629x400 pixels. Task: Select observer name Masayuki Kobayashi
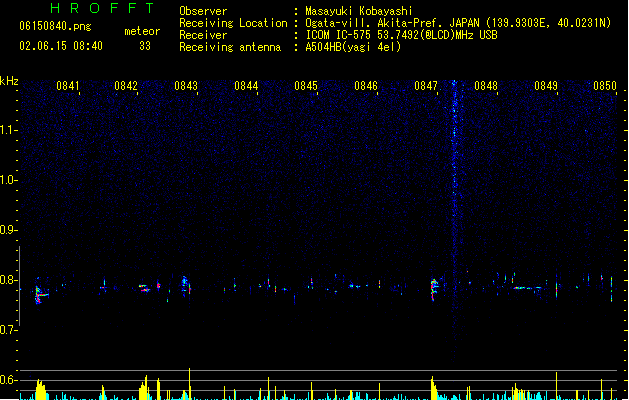[x=359, y=11]
